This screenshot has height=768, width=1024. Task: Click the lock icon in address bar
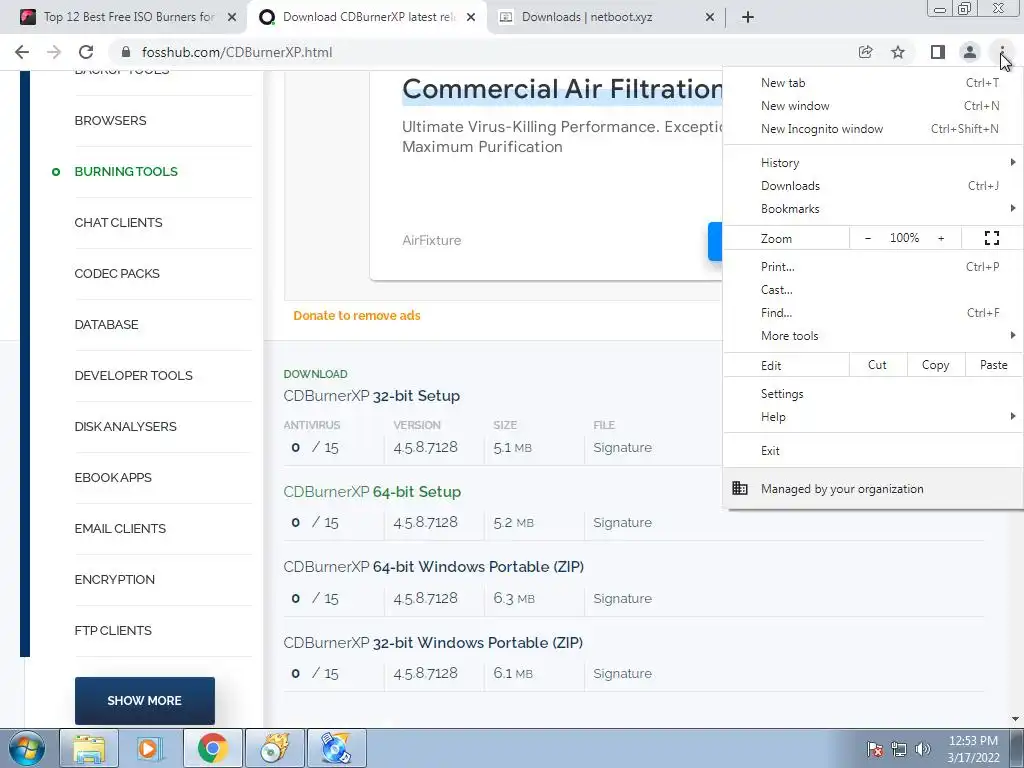[126, 52]
